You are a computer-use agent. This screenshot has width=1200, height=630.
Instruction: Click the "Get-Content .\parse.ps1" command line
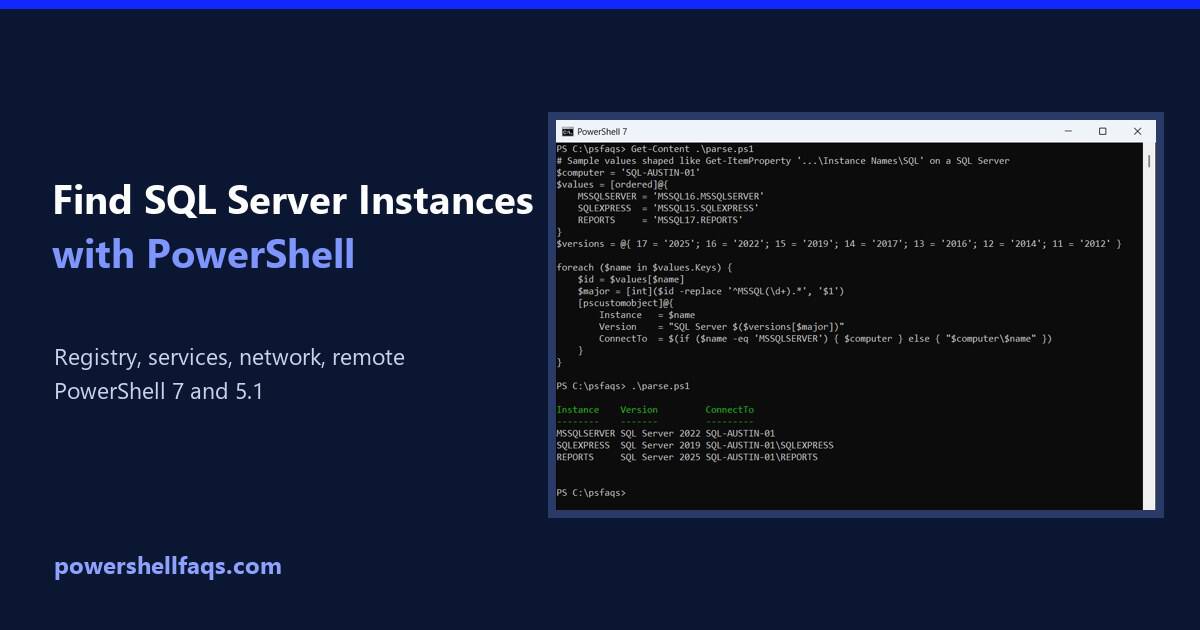tap(655, 149)
